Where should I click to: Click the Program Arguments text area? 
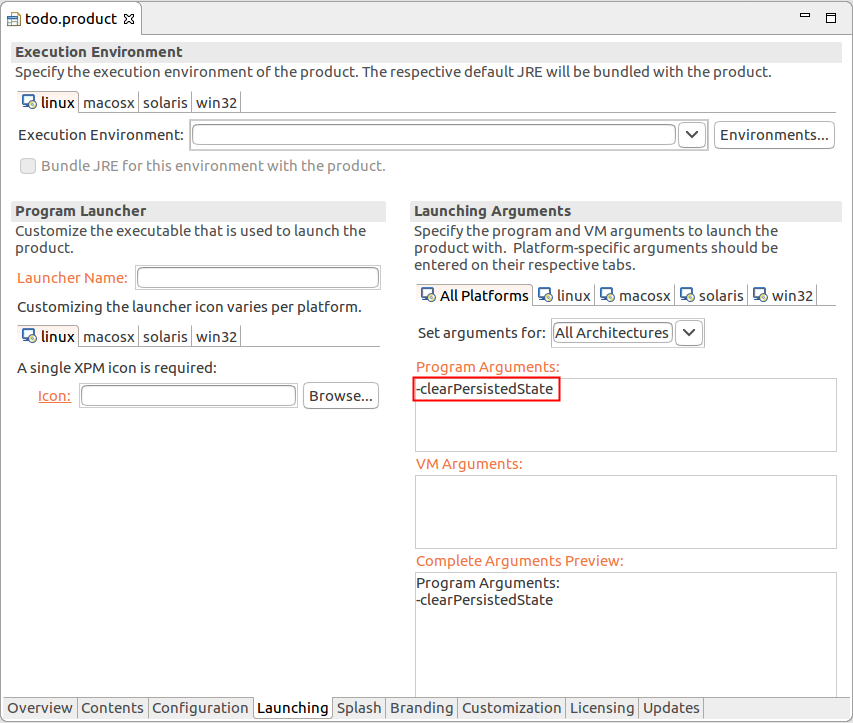[626, 415]
